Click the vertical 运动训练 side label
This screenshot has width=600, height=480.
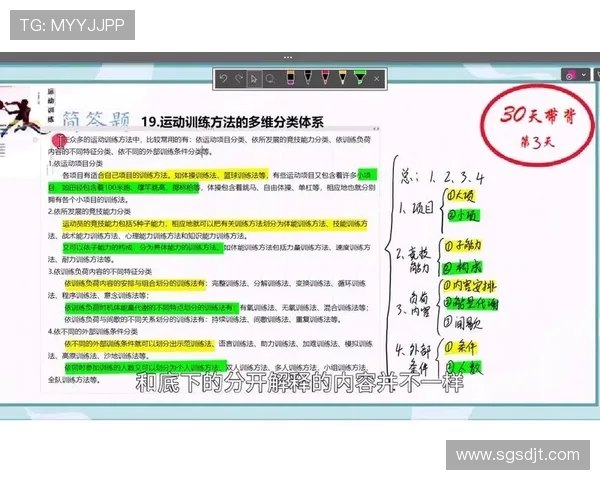(51, 105)
